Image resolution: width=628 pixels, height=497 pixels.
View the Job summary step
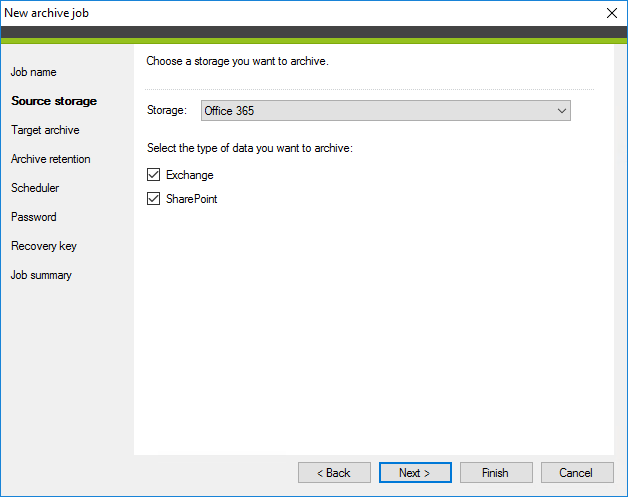41,275
